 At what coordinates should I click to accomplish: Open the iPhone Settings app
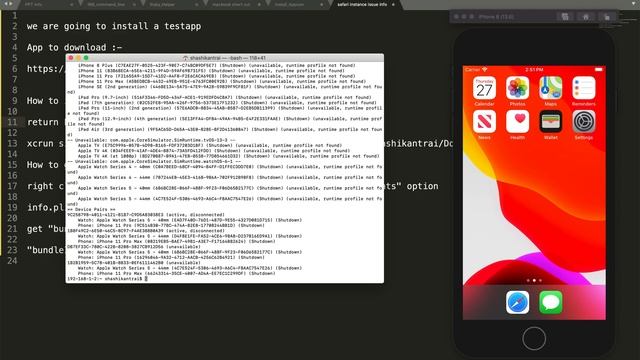pyautogui.click(x=584, y=122)
